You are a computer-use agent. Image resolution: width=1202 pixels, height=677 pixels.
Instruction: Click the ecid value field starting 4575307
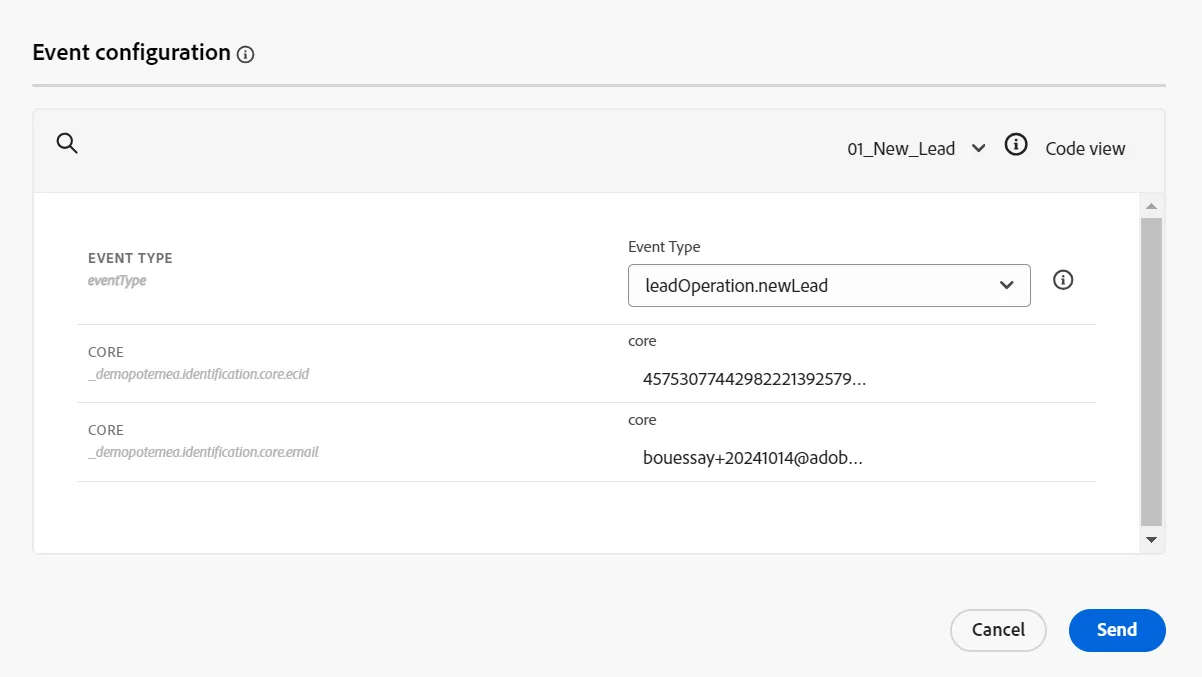point(754,380)
